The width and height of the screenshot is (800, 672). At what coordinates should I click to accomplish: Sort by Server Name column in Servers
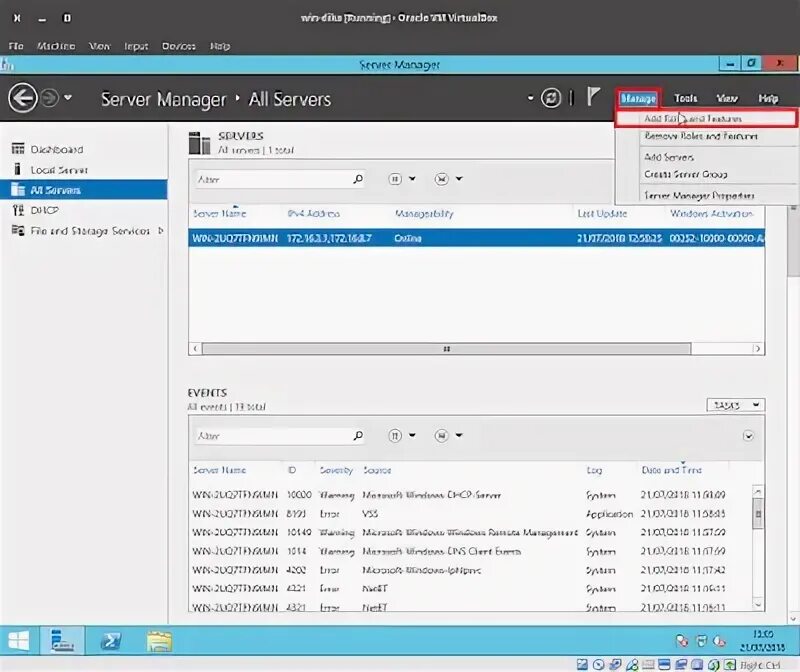(219, 214)
